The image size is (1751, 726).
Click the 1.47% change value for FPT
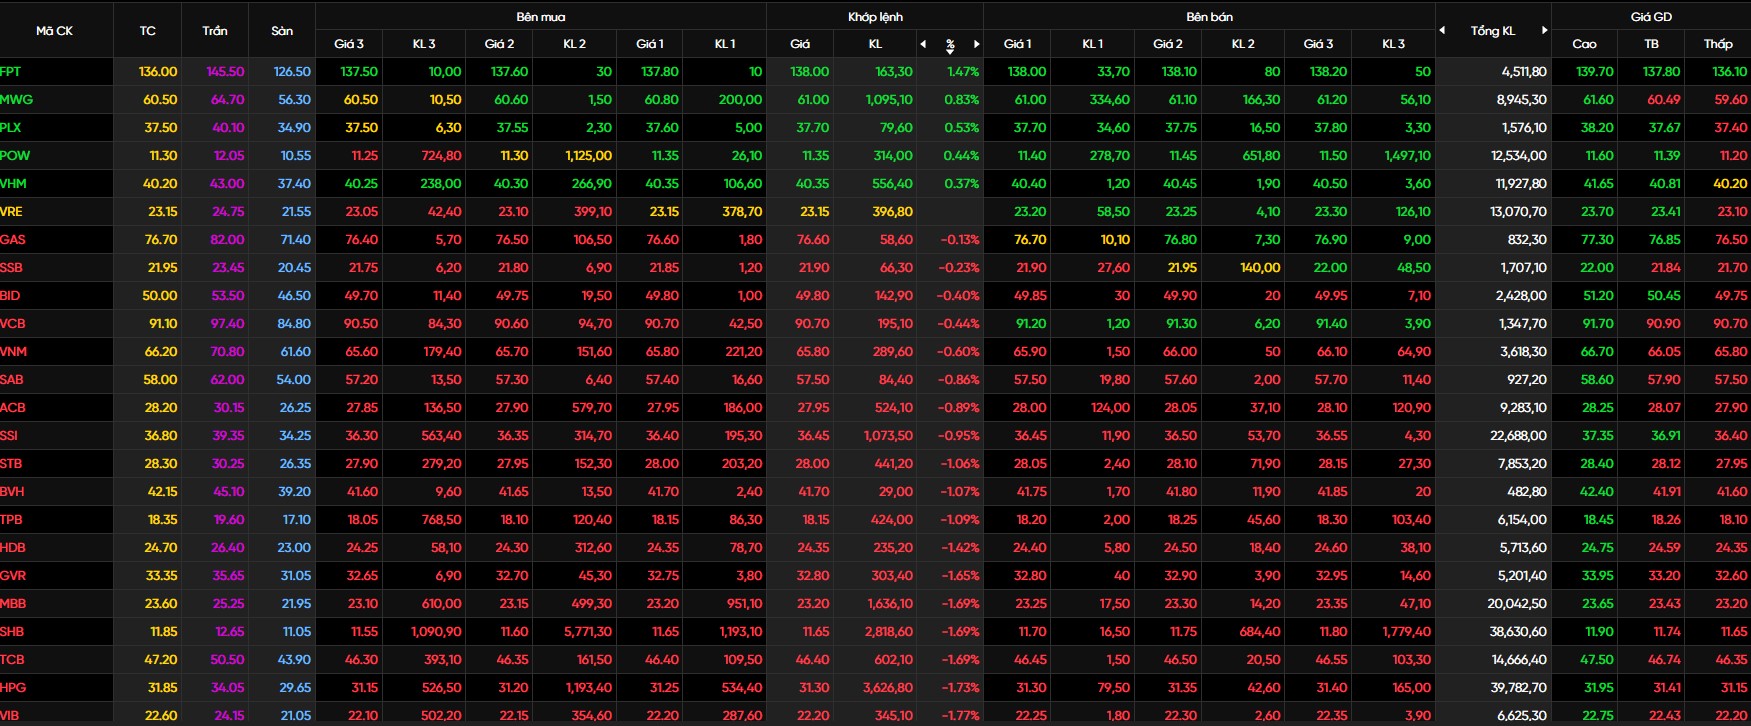(963, 72)
